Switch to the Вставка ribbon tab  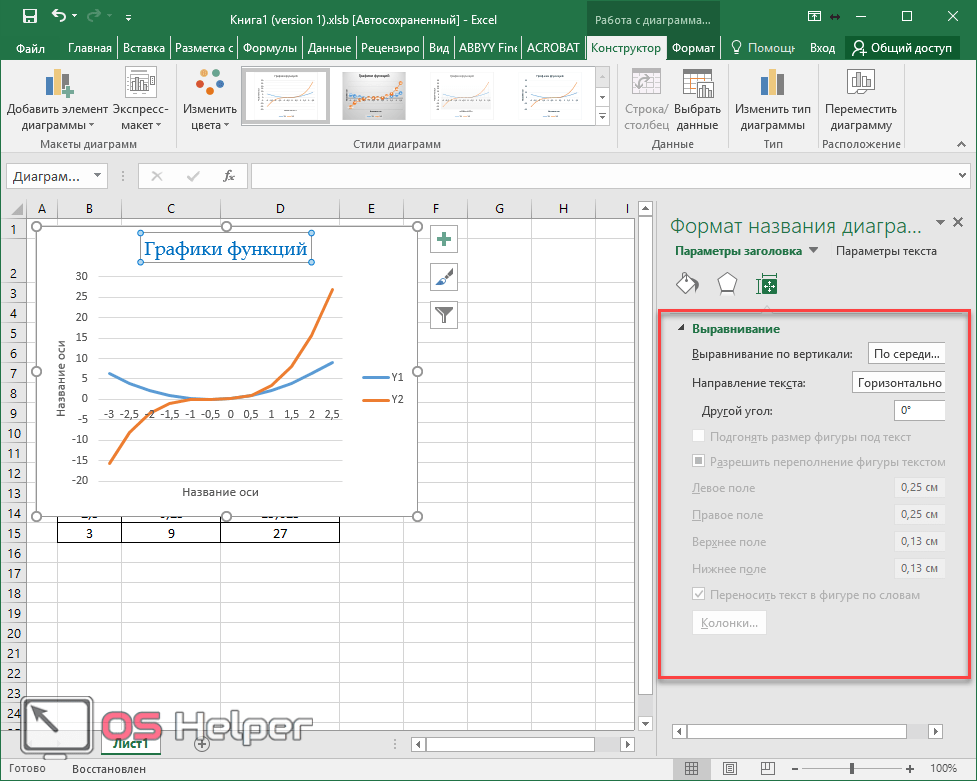(x=144, y=48)
